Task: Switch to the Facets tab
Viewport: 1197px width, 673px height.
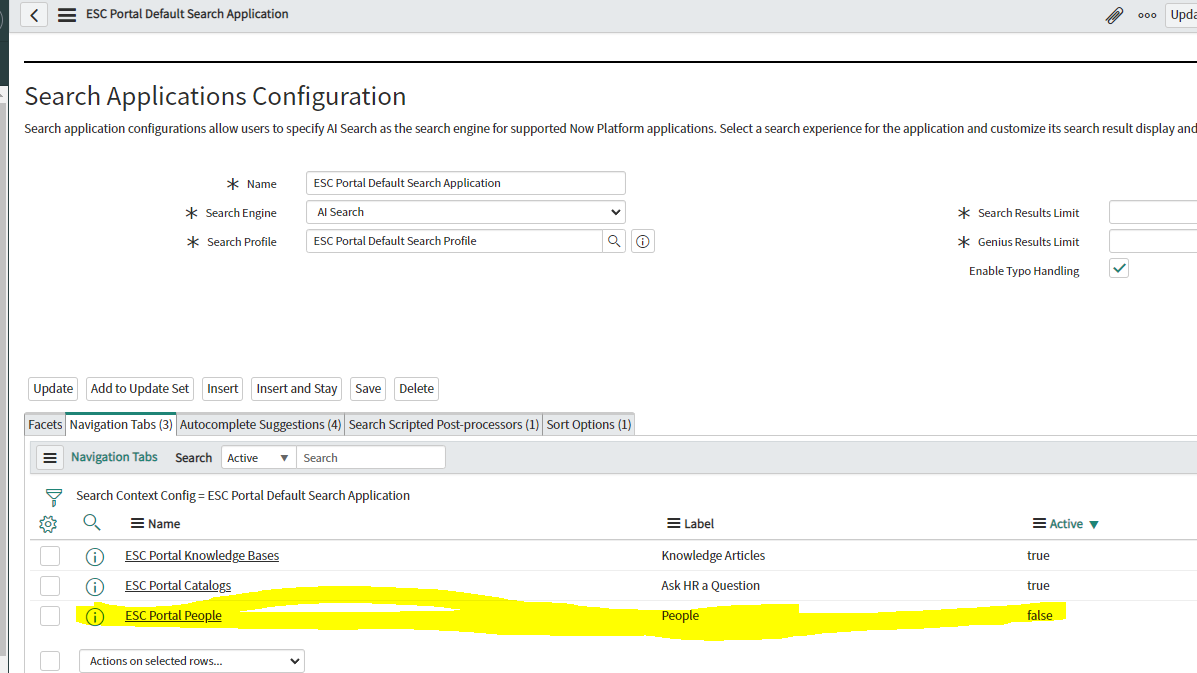Action: 45,424
